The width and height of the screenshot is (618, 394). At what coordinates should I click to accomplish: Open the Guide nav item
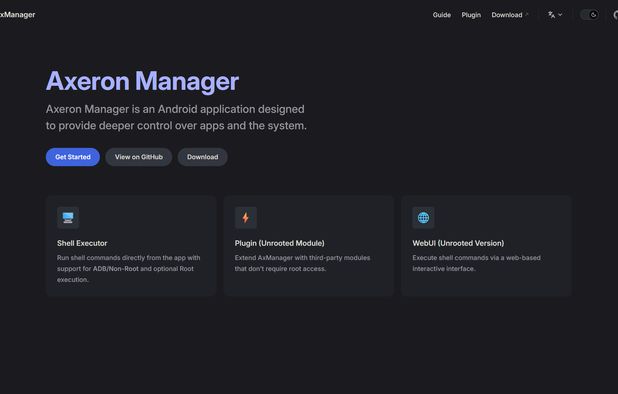click(441, 15)
